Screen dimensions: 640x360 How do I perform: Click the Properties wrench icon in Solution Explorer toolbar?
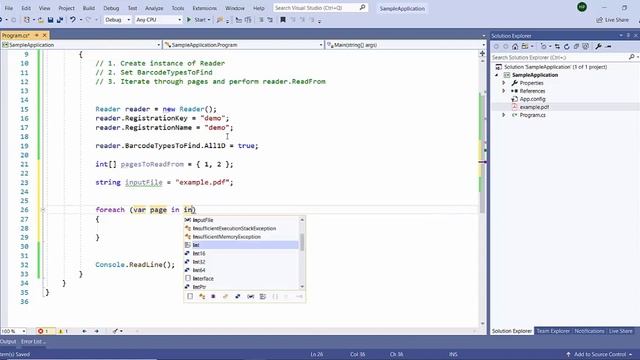click(x=598, y=47)
